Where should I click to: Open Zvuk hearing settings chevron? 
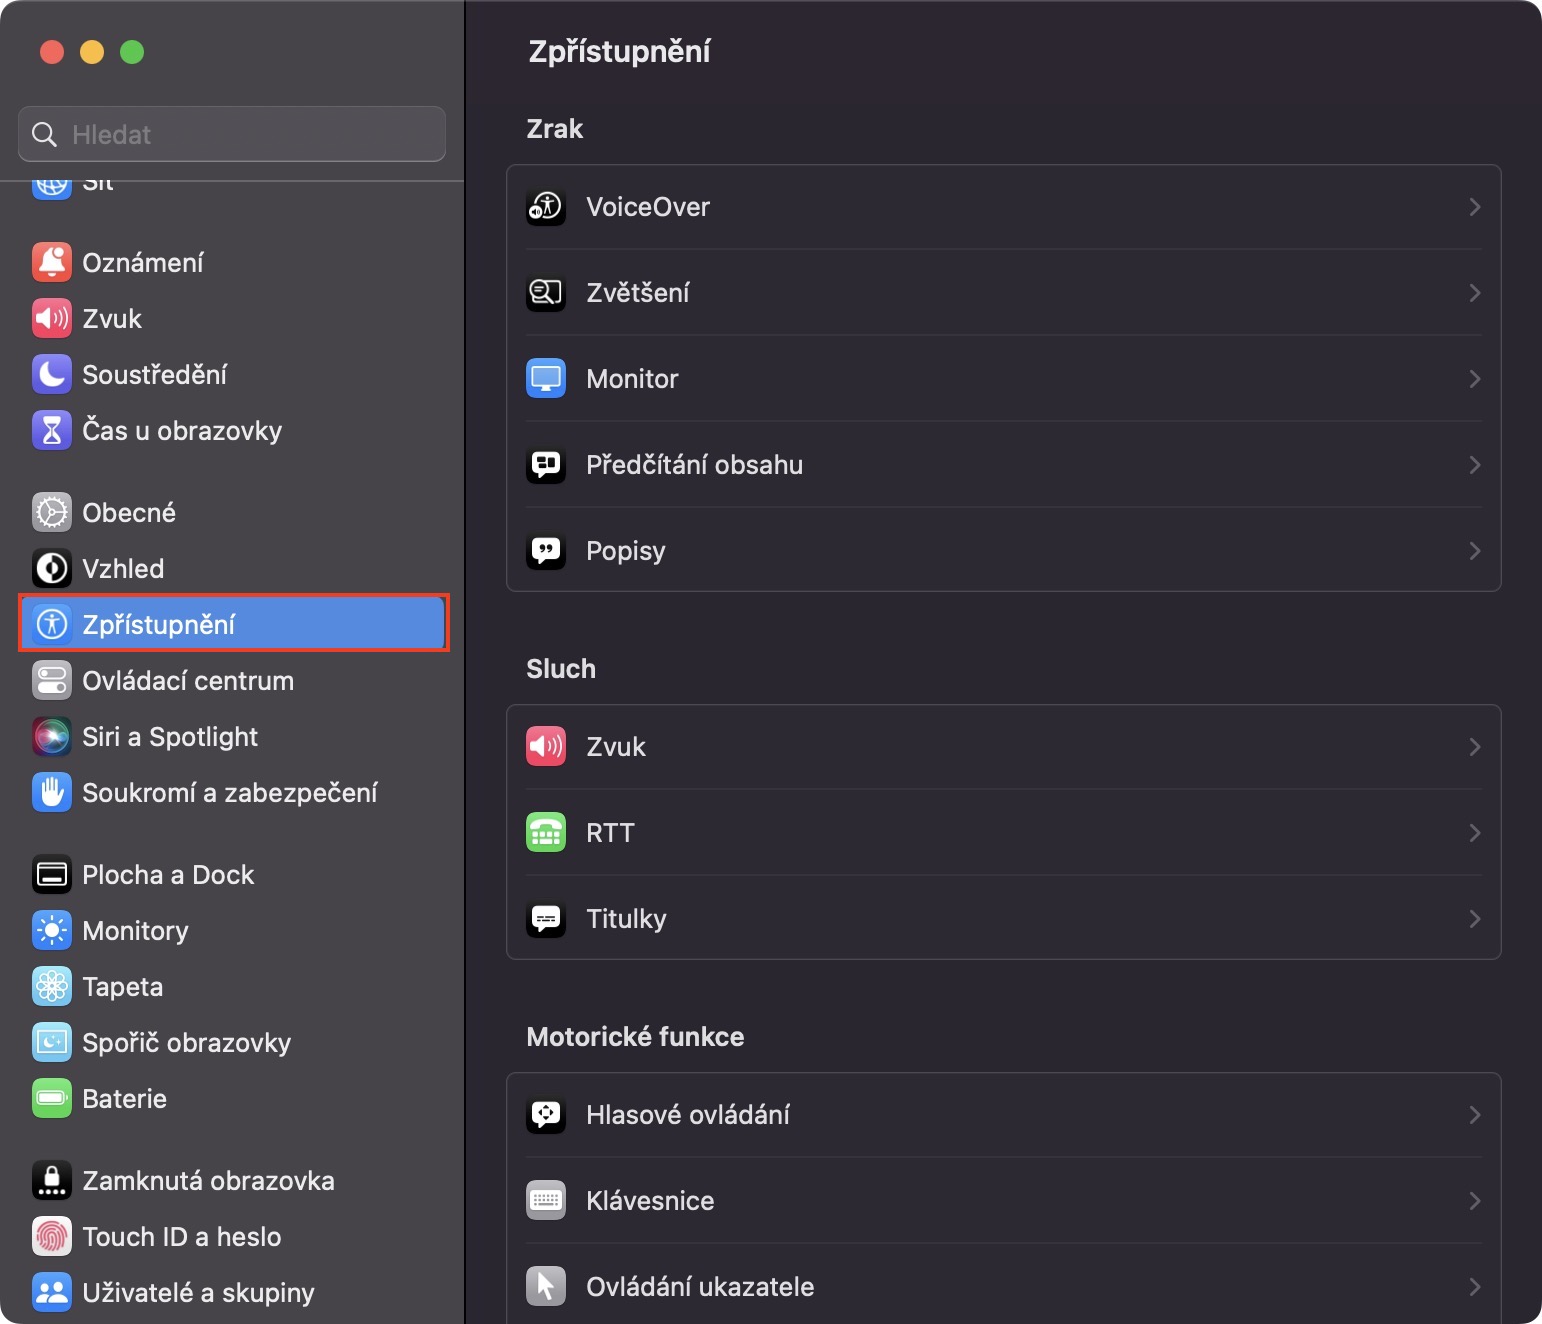1474,747
